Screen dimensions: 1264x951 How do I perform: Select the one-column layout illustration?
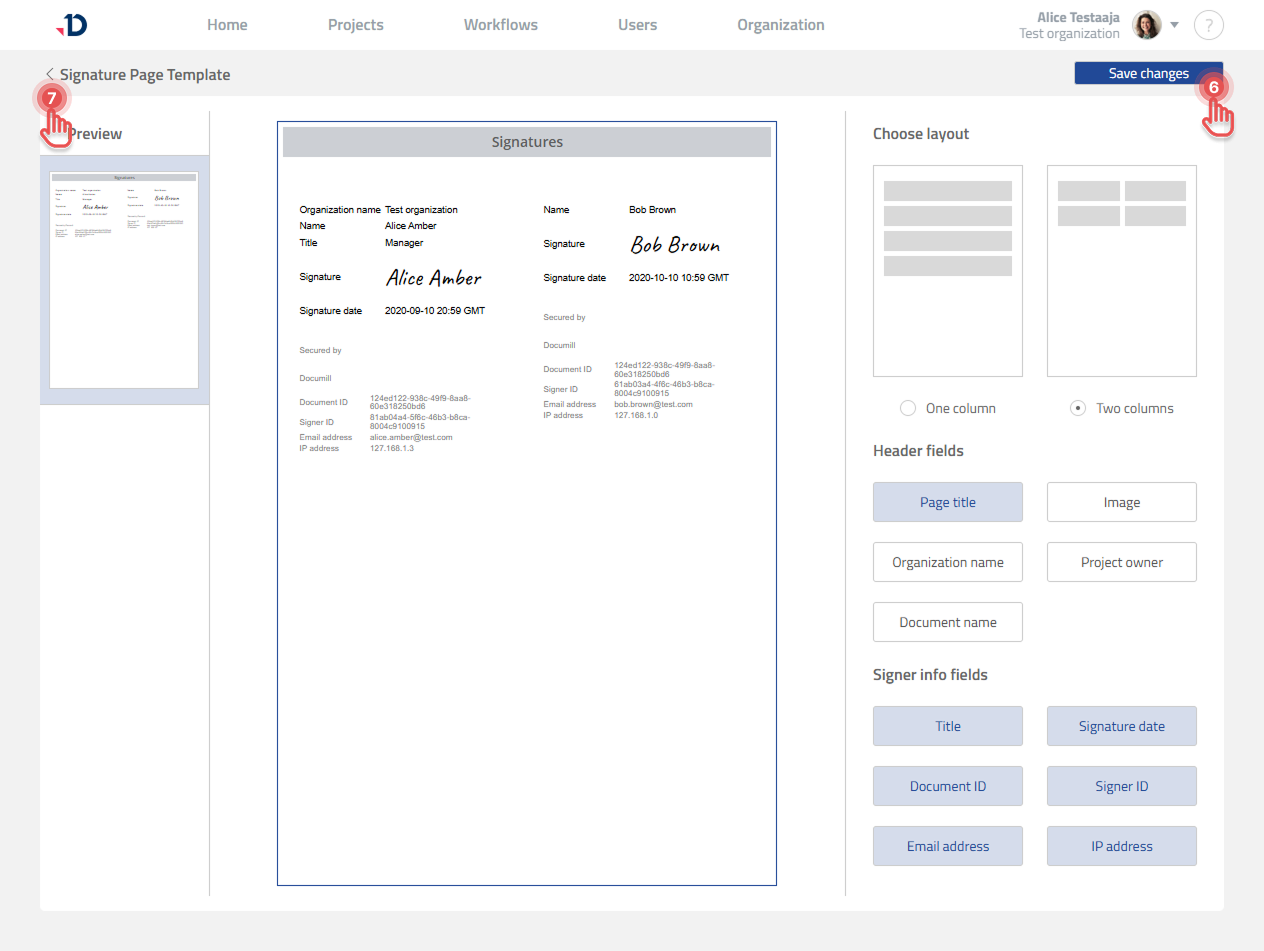pyautogui.click(x=947, y=270)
